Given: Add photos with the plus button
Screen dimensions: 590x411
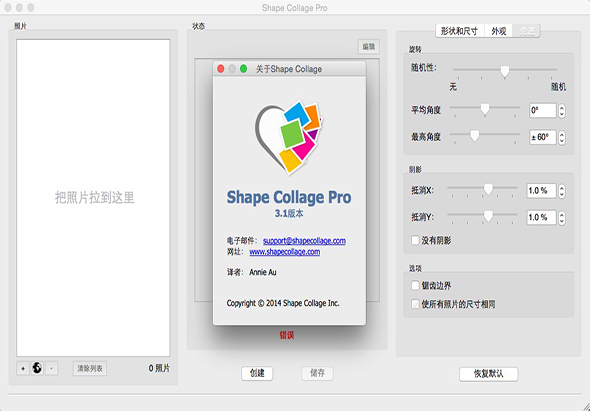Looking at the screenshot, I should (23, 368).
